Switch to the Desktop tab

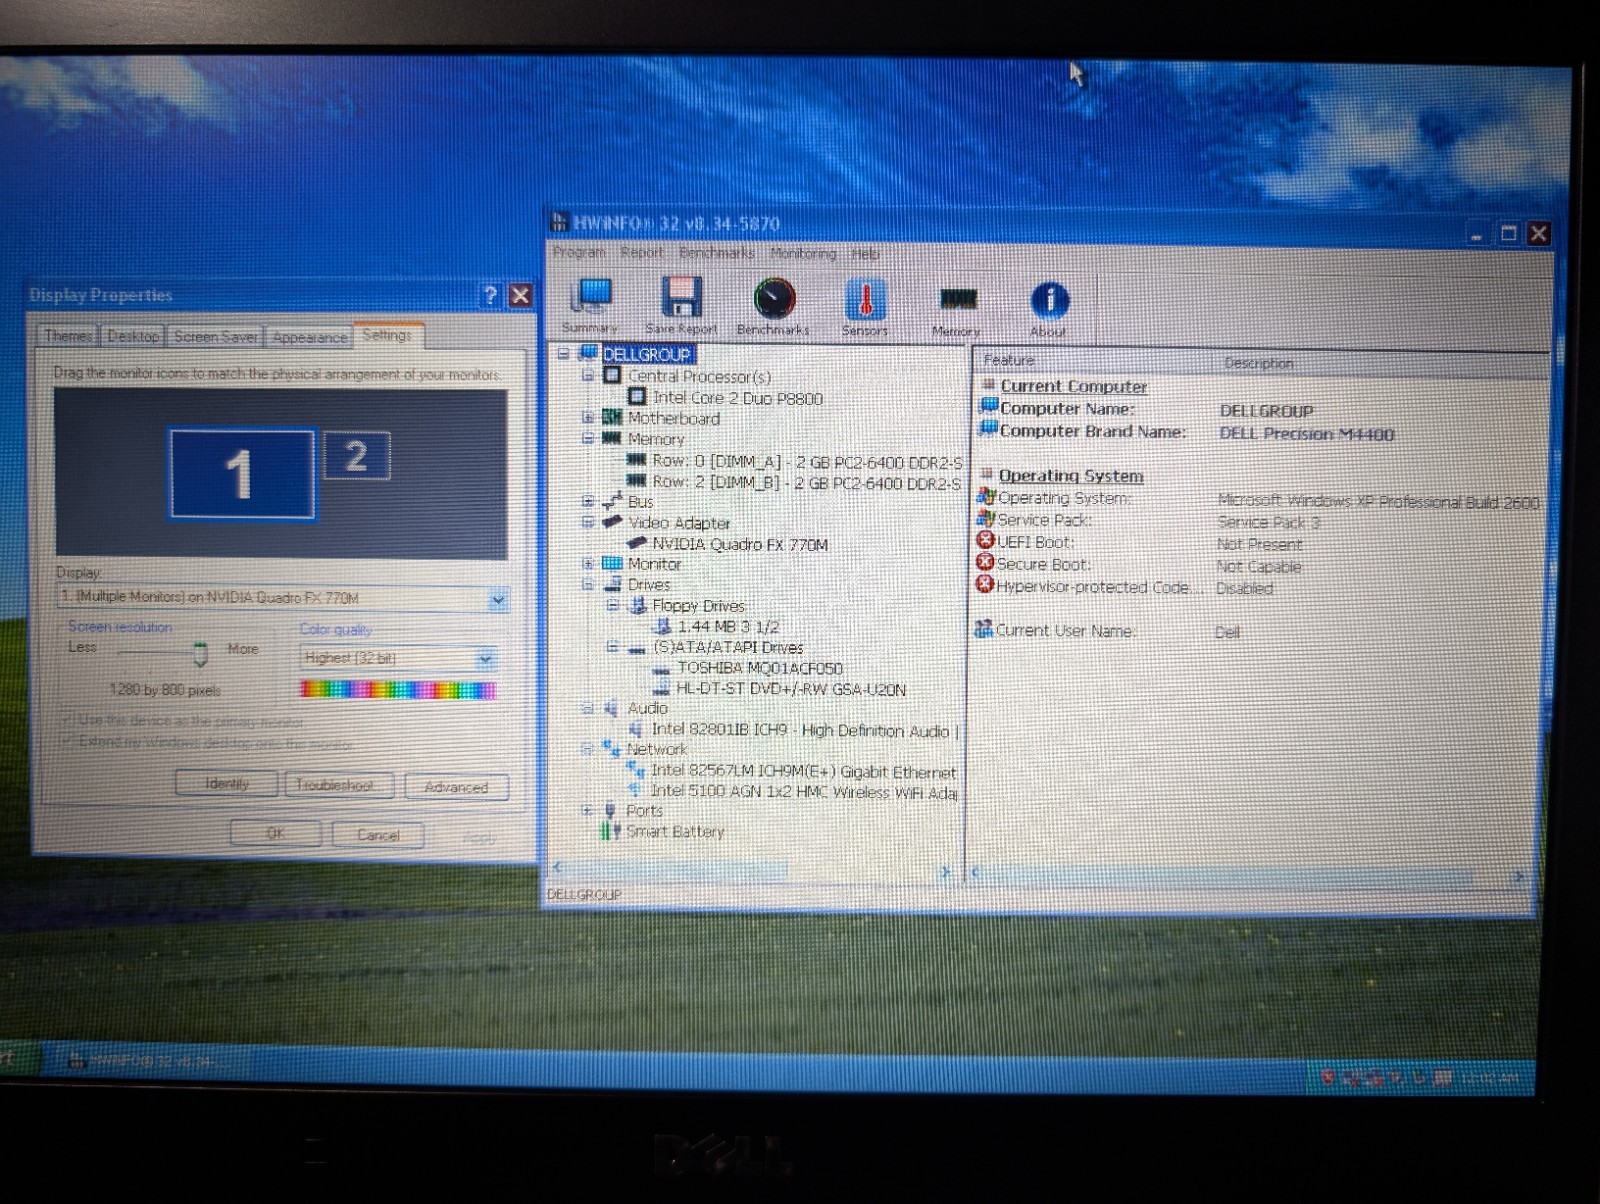pos(133,336)
